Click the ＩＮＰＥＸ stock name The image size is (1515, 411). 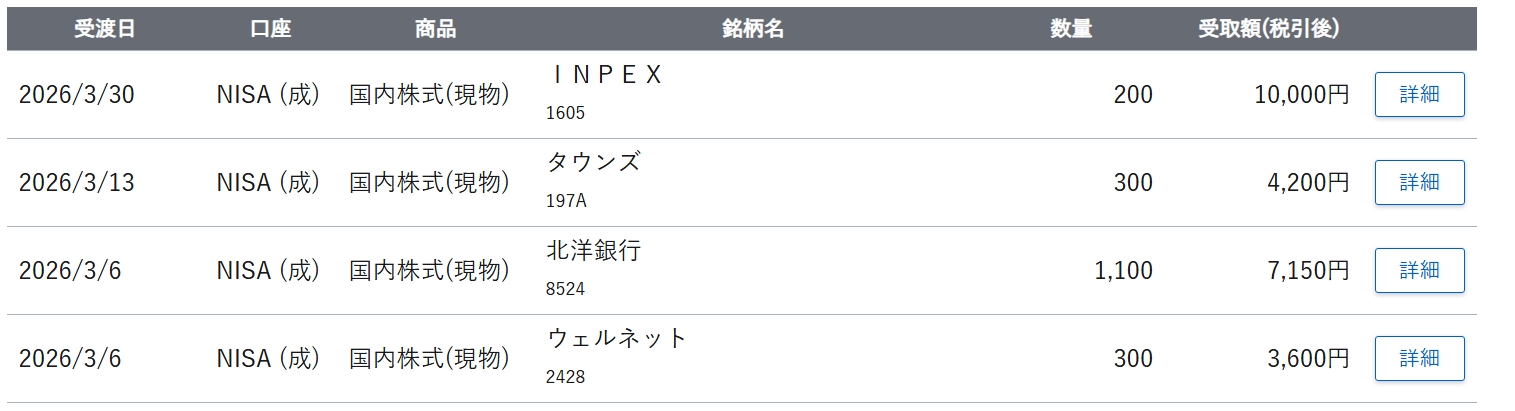click(606, 76)
